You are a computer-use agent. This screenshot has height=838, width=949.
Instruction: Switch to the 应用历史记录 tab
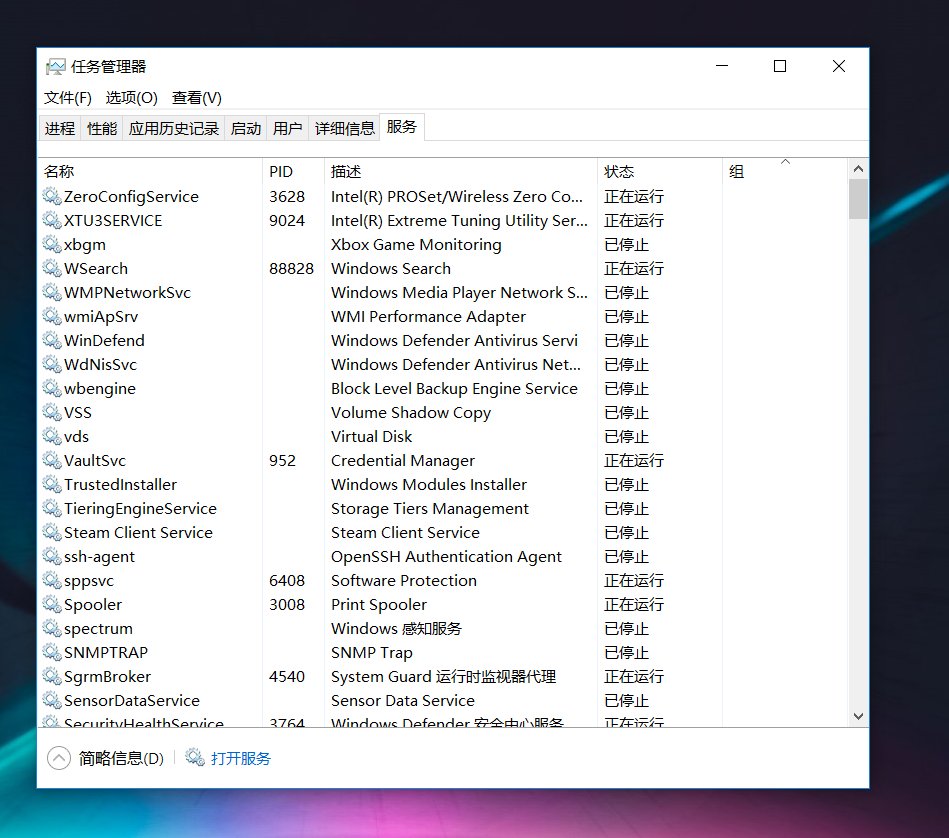[x=174, y=128]
